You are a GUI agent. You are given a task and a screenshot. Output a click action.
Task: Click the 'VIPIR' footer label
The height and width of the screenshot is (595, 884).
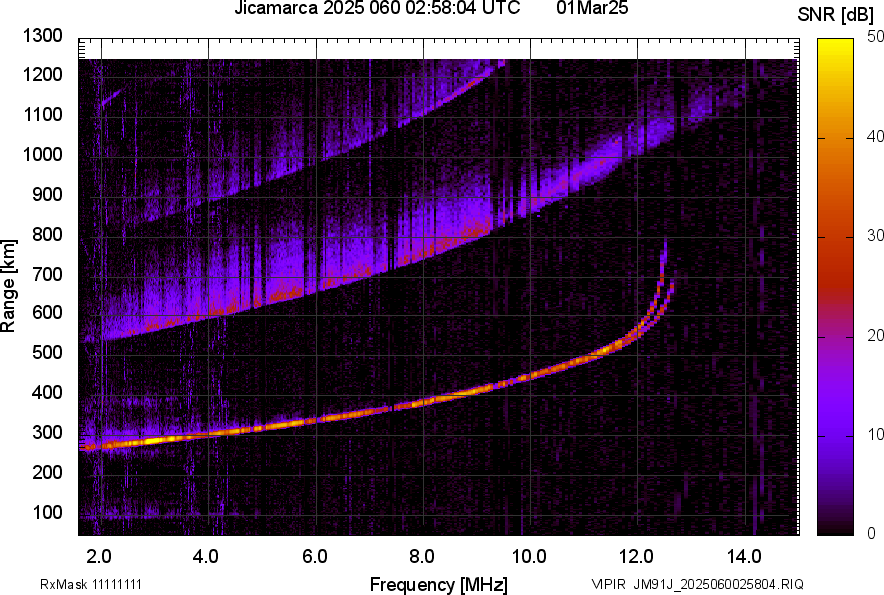(x=608, y=584)
